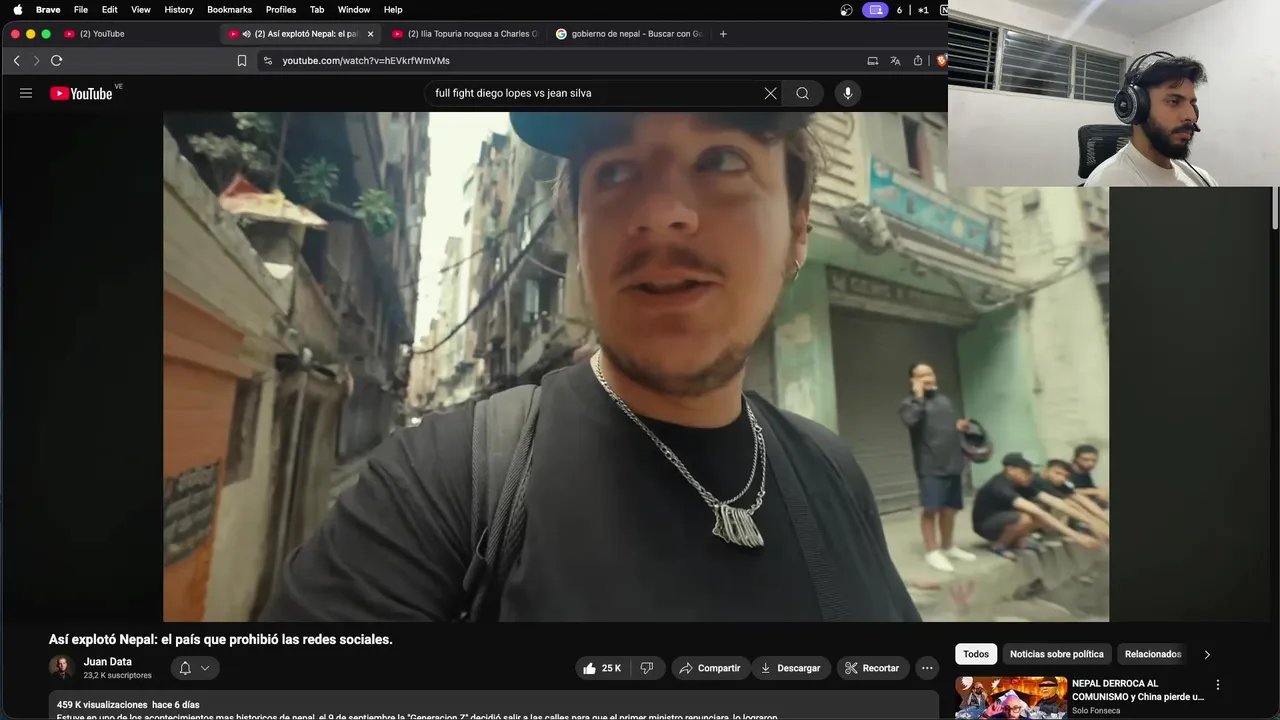Share this page from address bar
Viewport: 1280px width, 720px height.
click(918, 61)
